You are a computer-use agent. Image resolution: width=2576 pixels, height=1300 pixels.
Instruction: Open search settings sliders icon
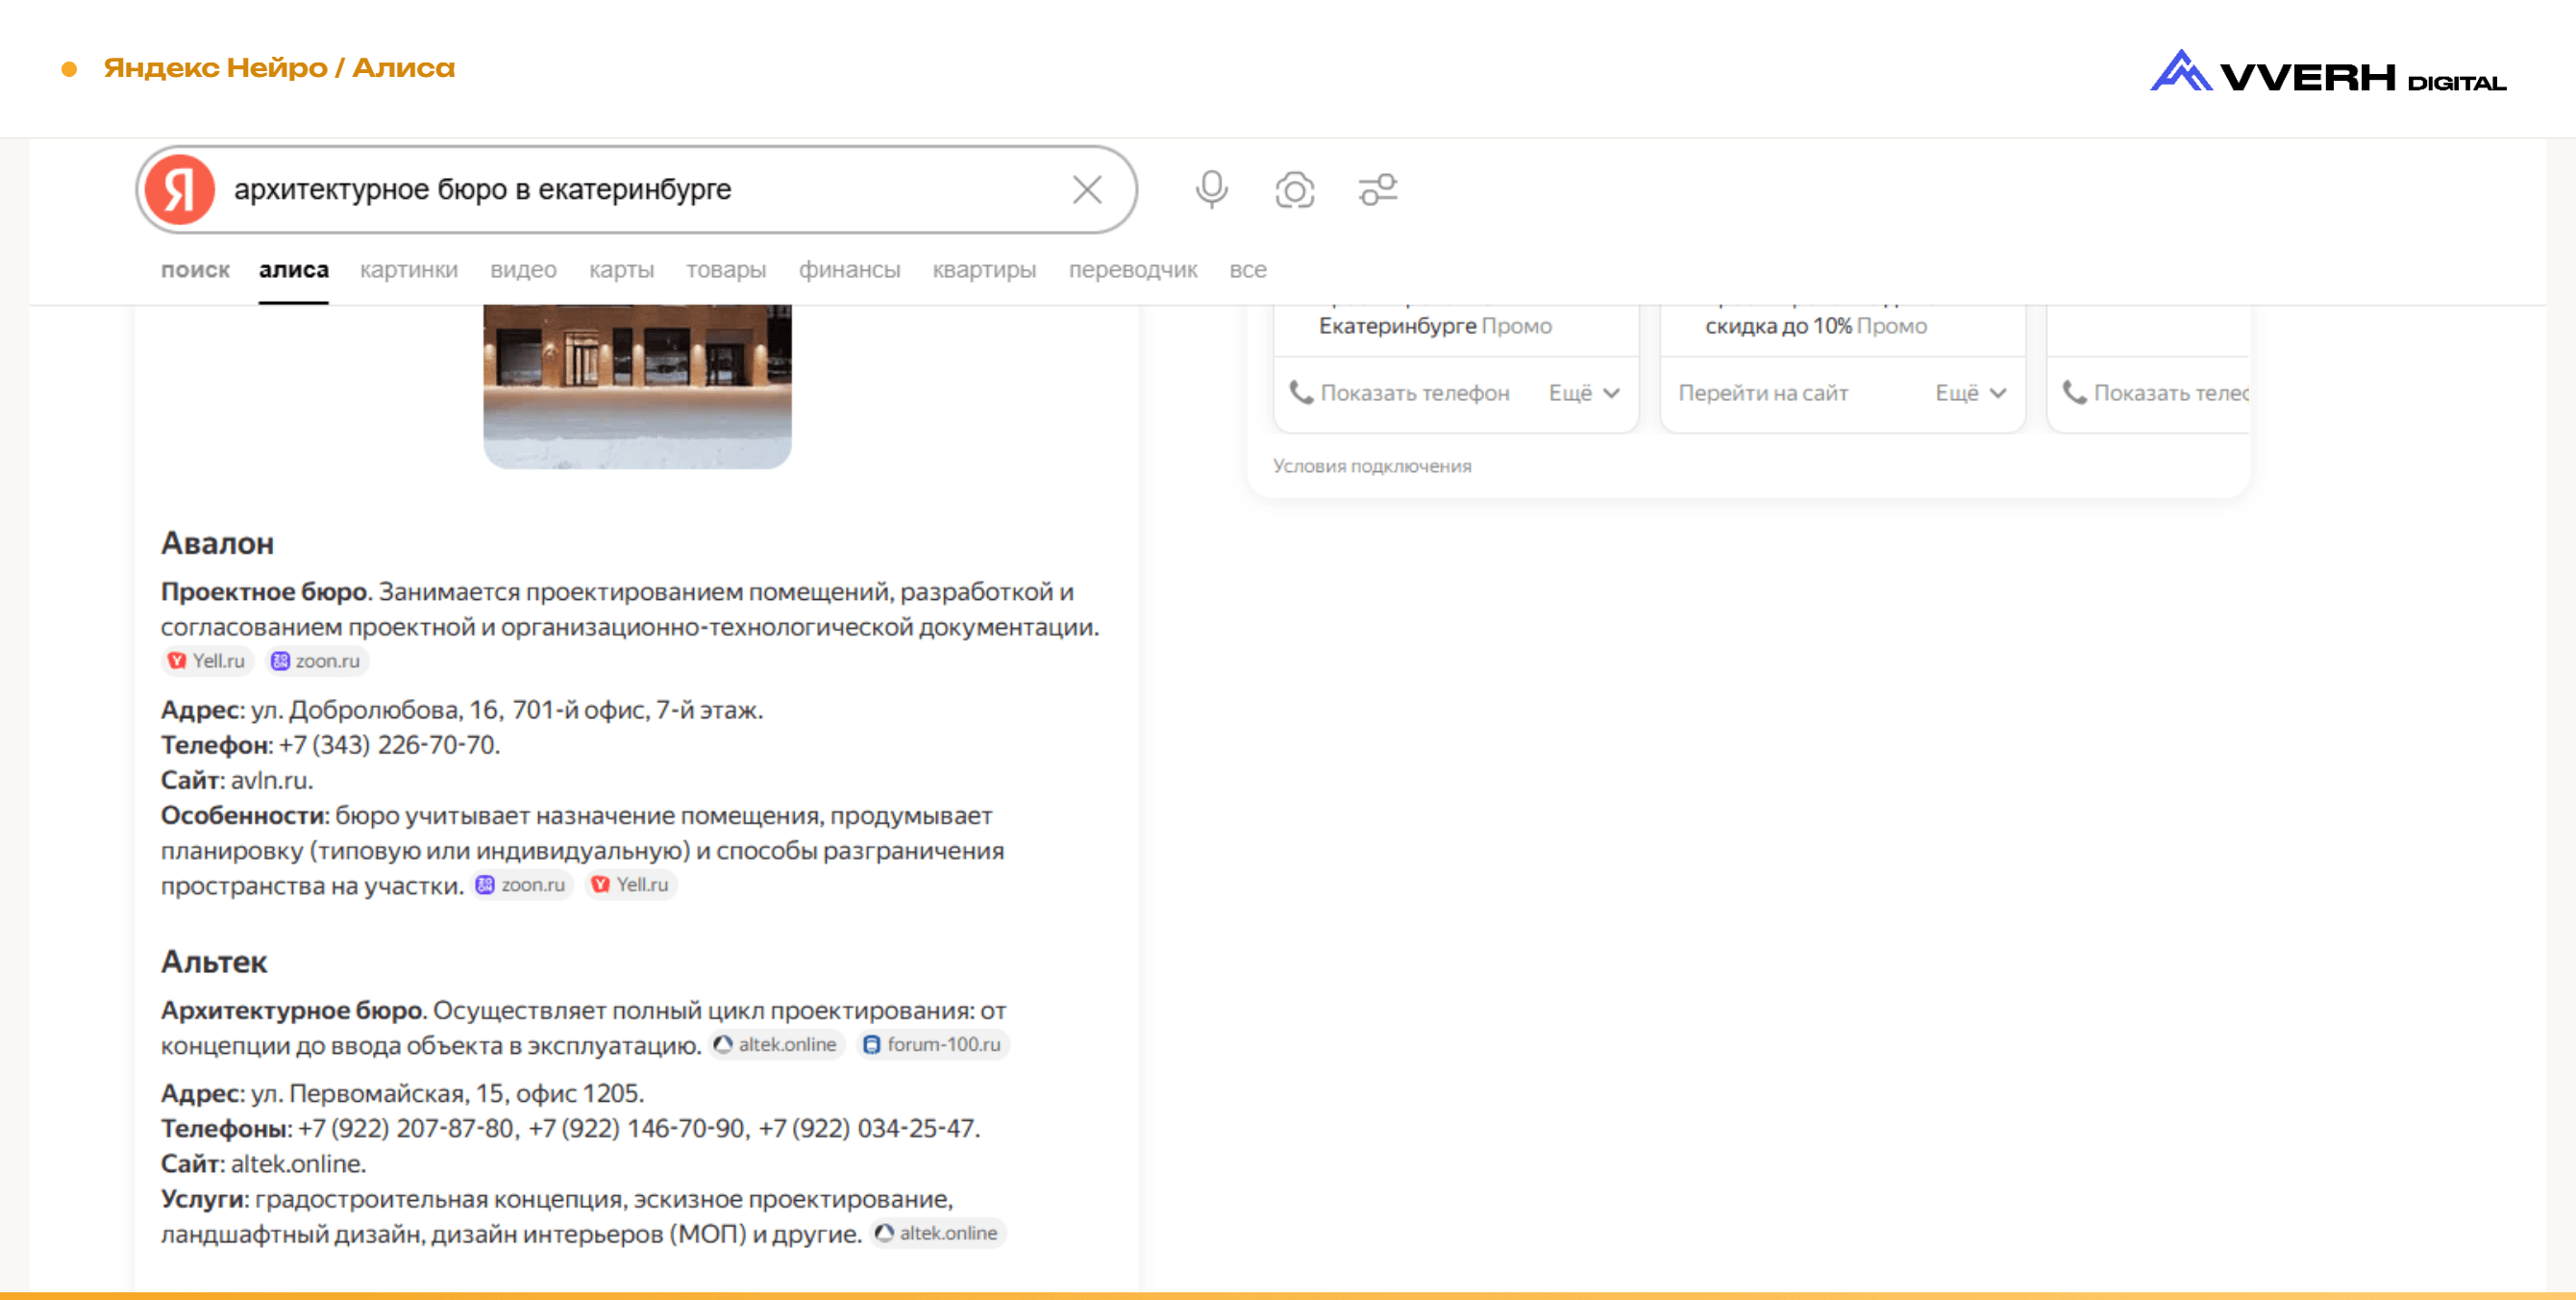pyautogui.click(x=1377, y=189)
